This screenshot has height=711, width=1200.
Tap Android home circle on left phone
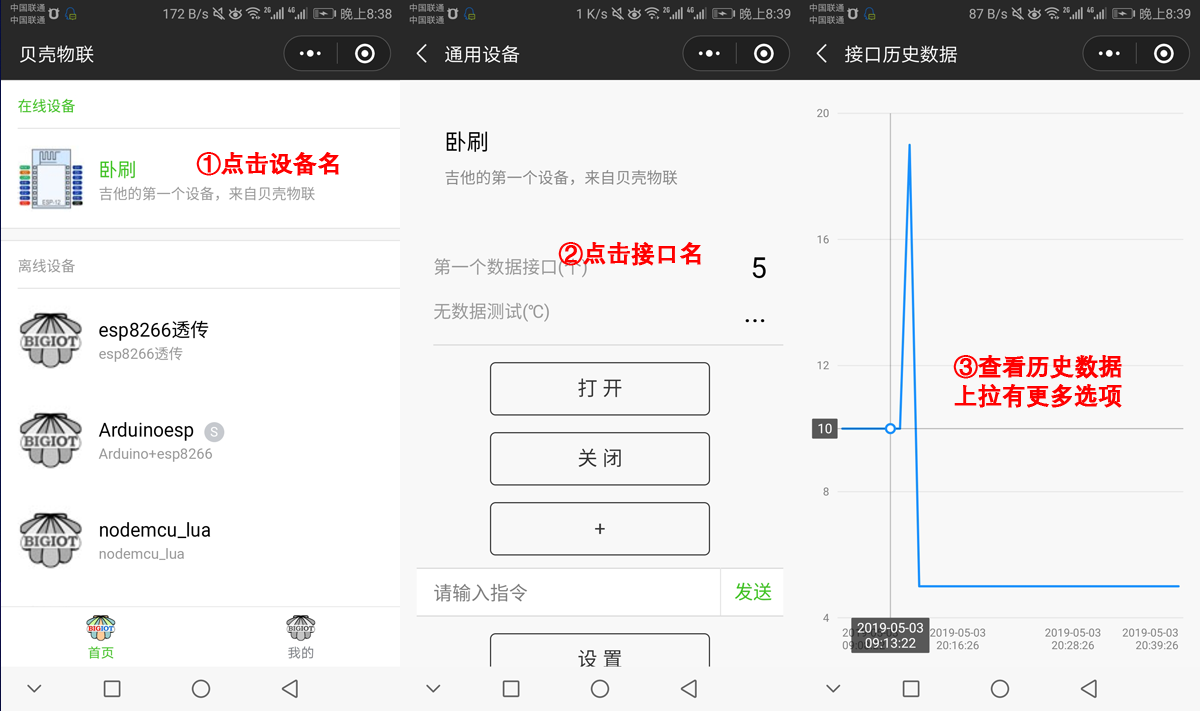[201, 688]
